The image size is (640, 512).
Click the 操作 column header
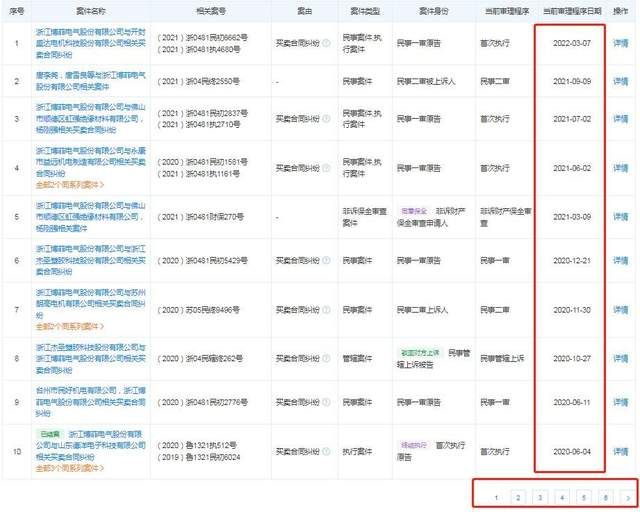[620, 11]
